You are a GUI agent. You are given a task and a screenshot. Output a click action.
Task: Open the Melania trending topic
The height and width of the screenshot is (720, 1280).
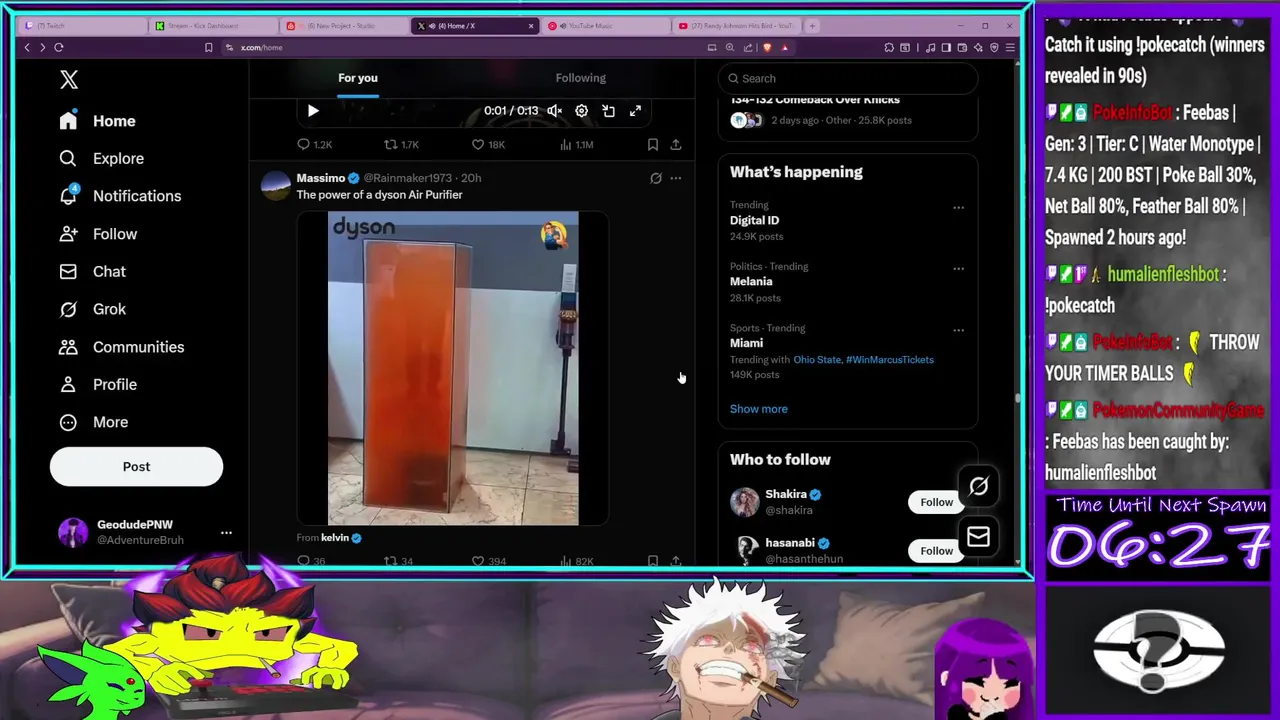pyautogui.click(x=751, y=281)
